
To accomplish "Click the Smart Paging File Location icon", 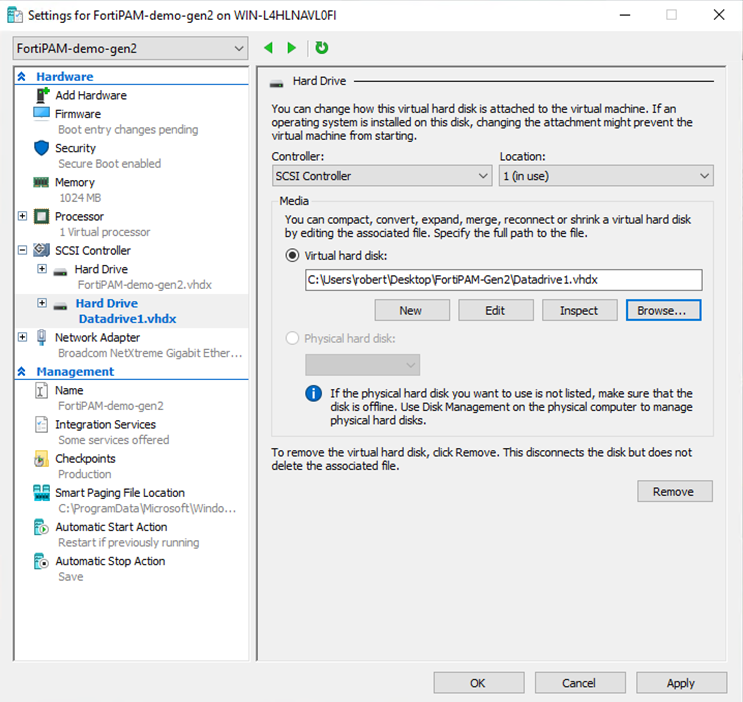I will pyautogui.click(x=41, y=493).
